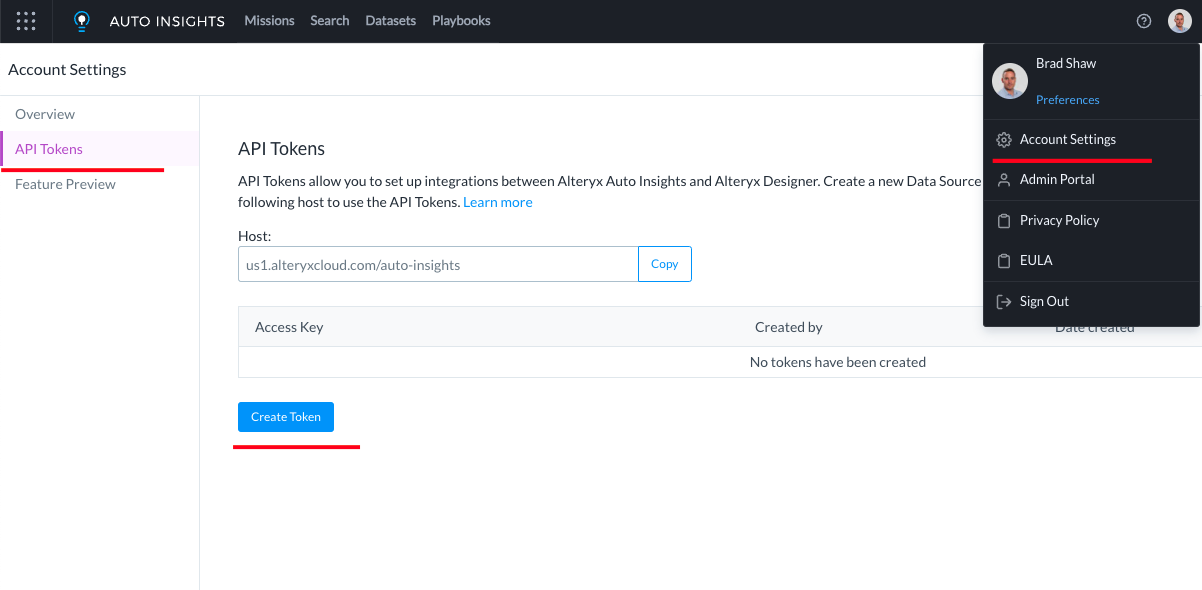Viewport: 1202px width, 590px height.
Task: Open the app launcher grid icon
Action: point(26,21)
